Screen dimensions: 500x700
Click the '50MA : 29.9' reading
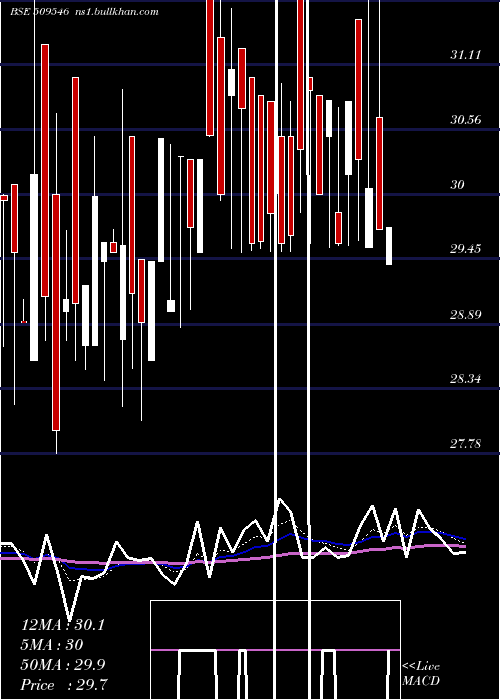(63, 665)
